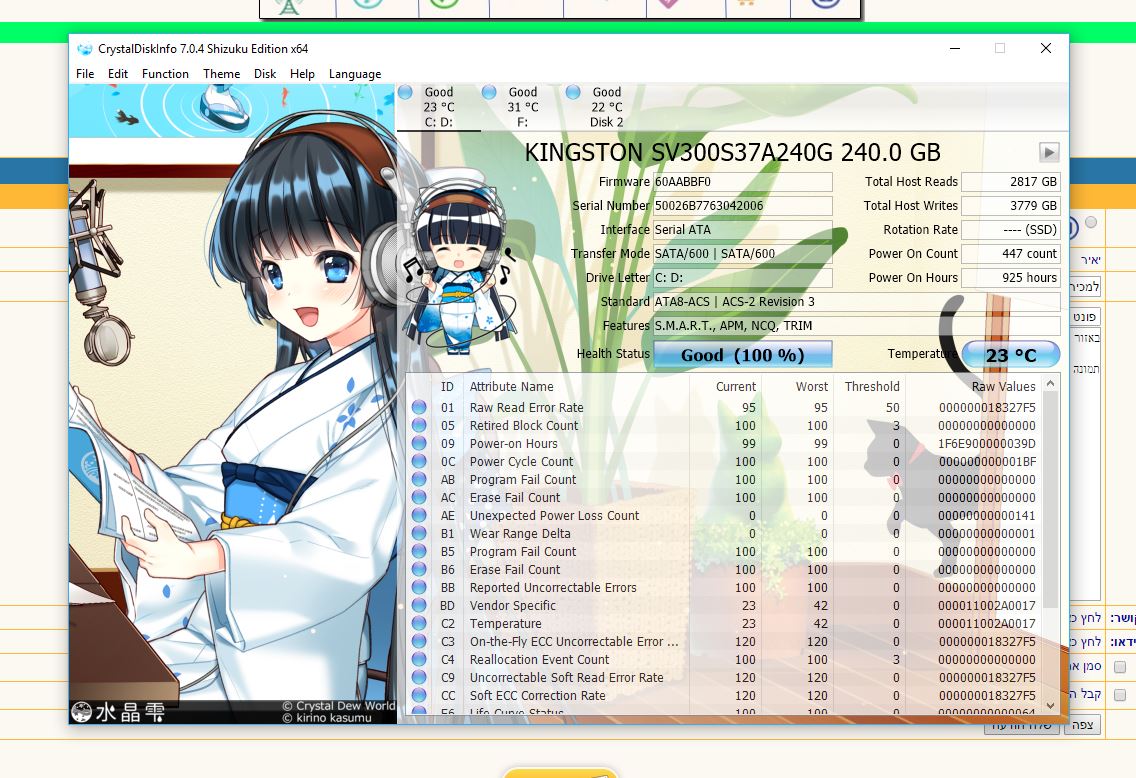Click the Raw Read Error Rate status orb
Viewport: 1136px width, 778px height.
click(419, 408)
